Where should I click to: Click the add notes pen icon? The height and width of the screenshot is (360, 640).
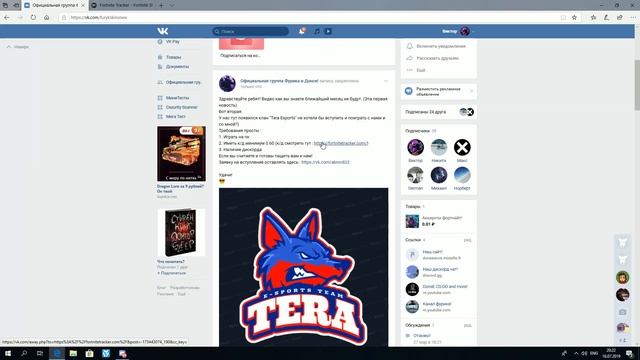[607, 18]
